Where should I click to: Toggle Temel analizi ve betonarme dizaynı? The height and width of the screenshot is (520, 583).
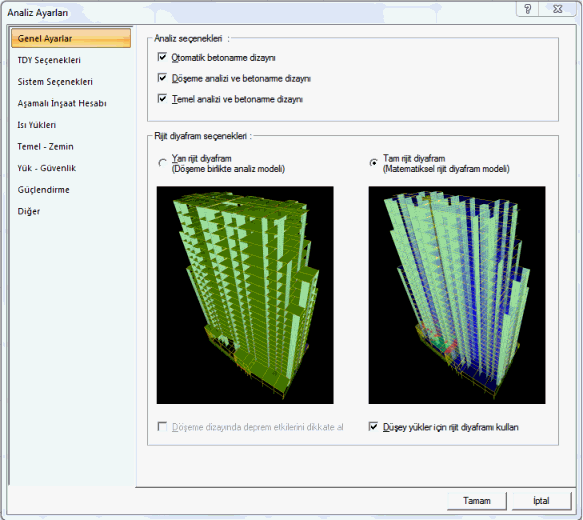pos(162,99)
